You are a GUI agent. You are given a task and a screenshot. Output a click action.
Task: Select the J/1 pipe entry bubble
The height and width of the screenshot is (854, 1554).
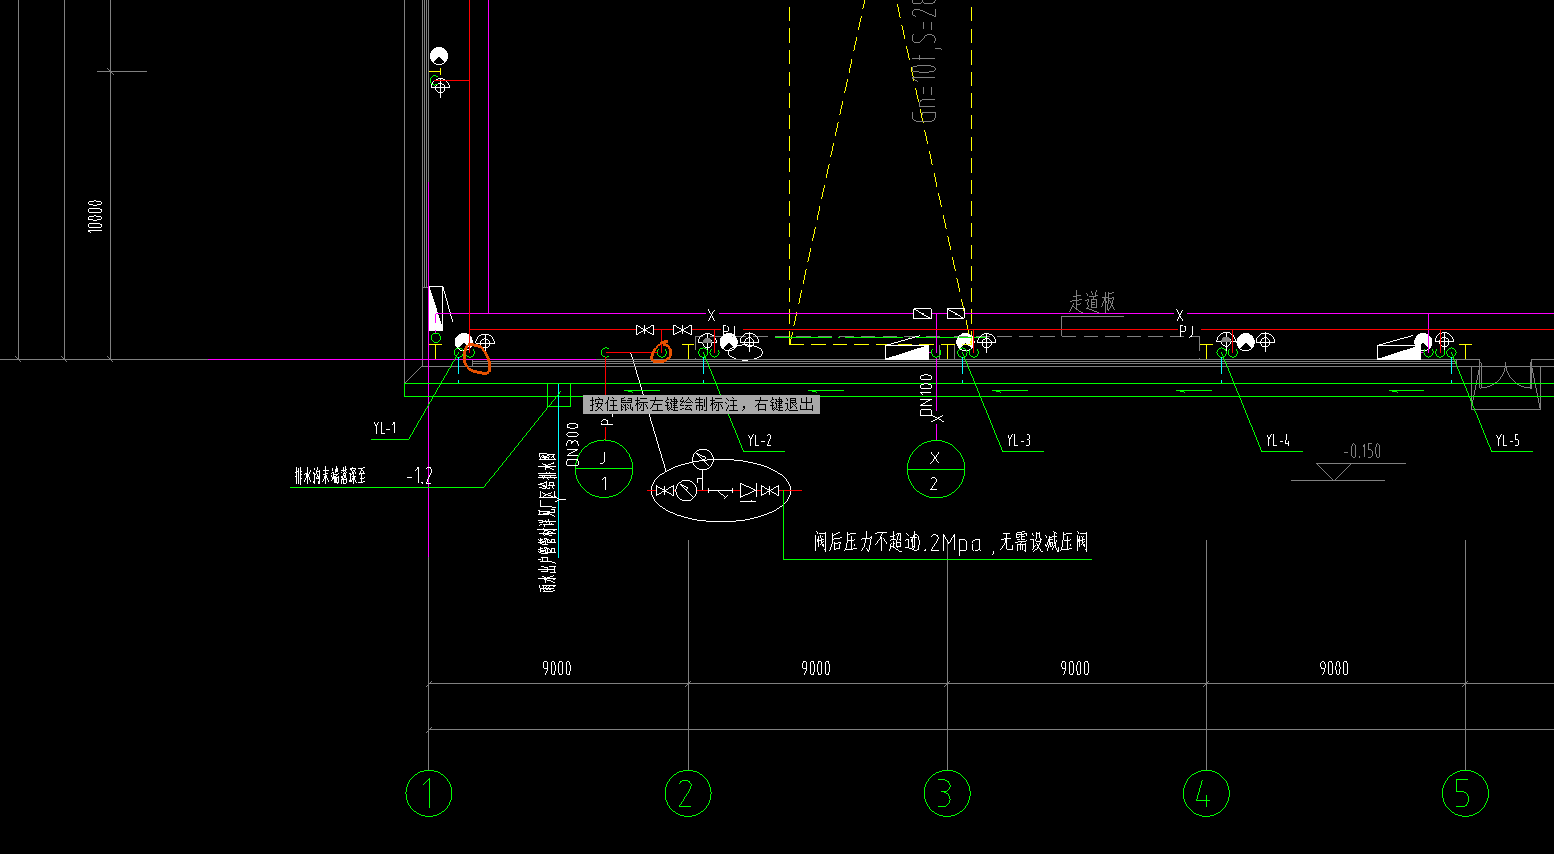coord(604,469)
